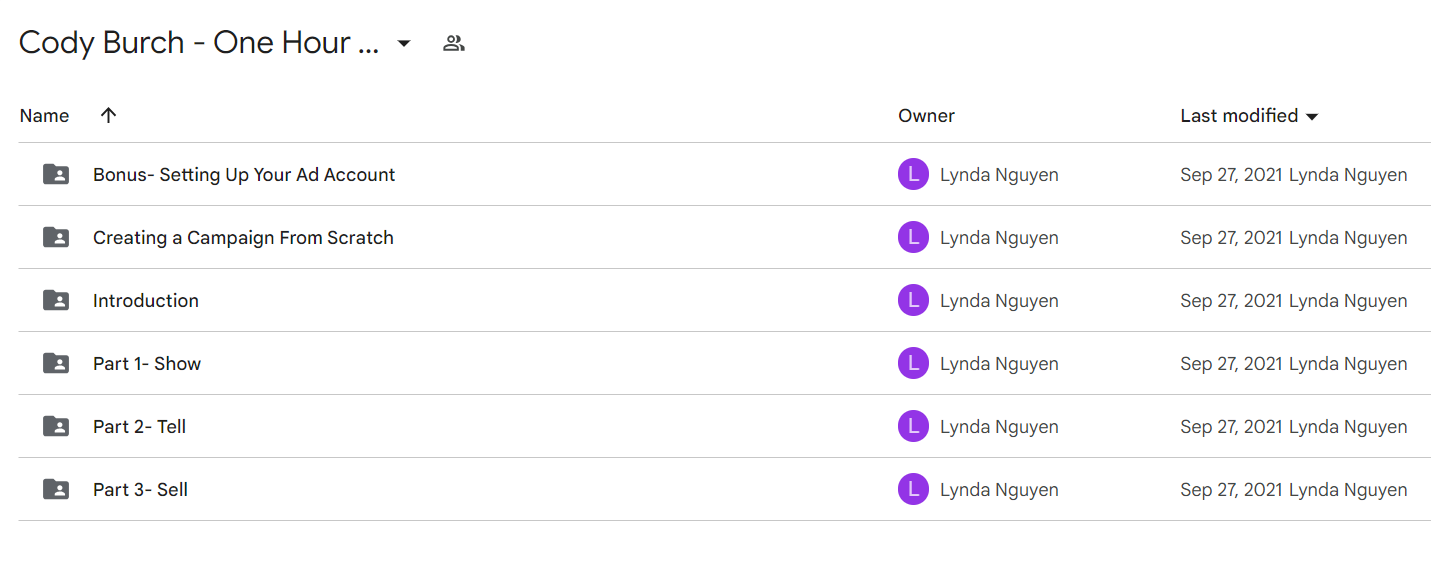
Task: Expand the Last modified sort dropdown
Action: [1312, 116]
